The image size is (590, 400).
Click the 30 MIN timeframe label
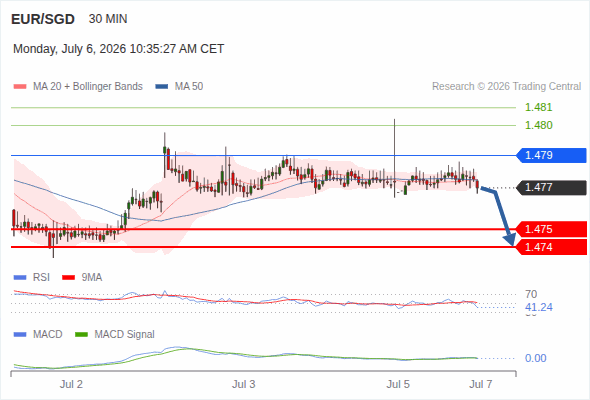[x=108, y=19]
